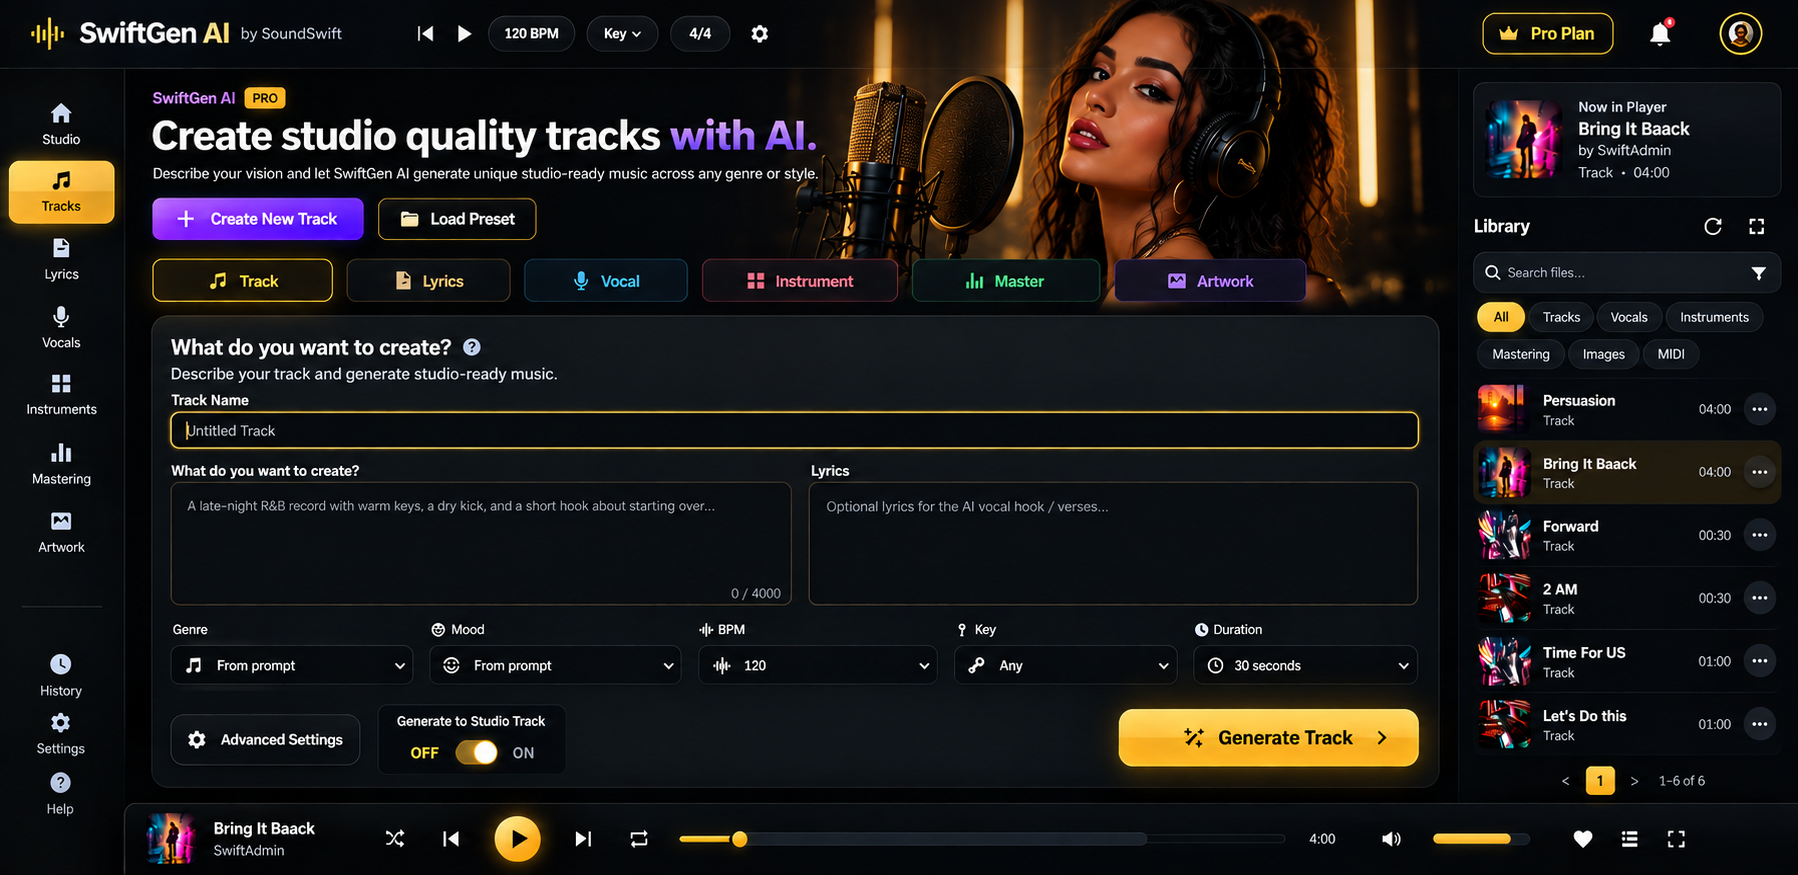Open the help tooltip beside the heading

(472, 347)
